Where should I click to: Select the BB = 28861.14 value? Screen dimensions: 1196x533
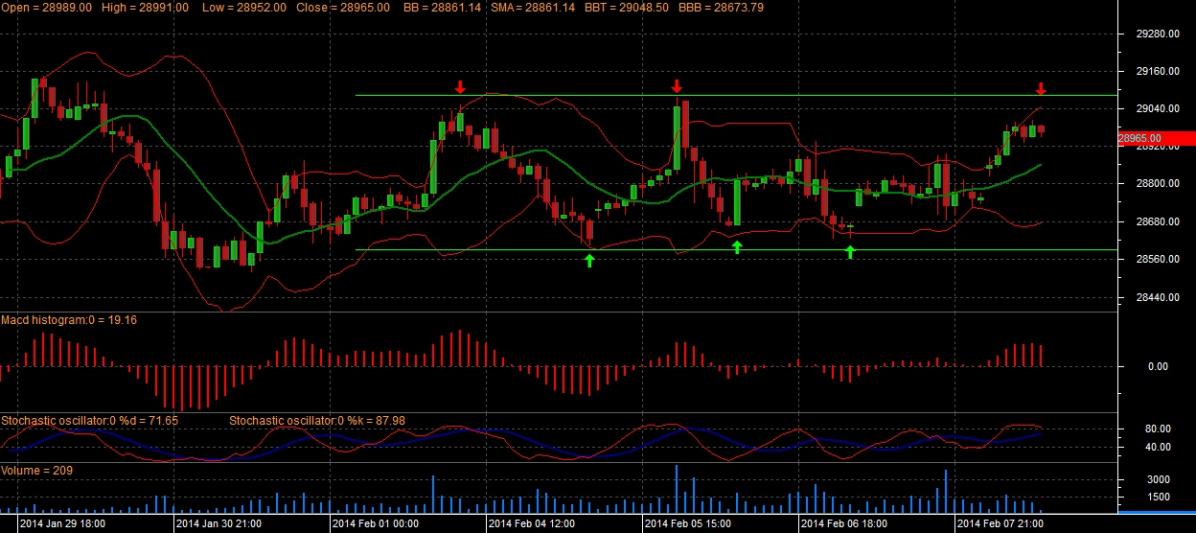(443, 7)
